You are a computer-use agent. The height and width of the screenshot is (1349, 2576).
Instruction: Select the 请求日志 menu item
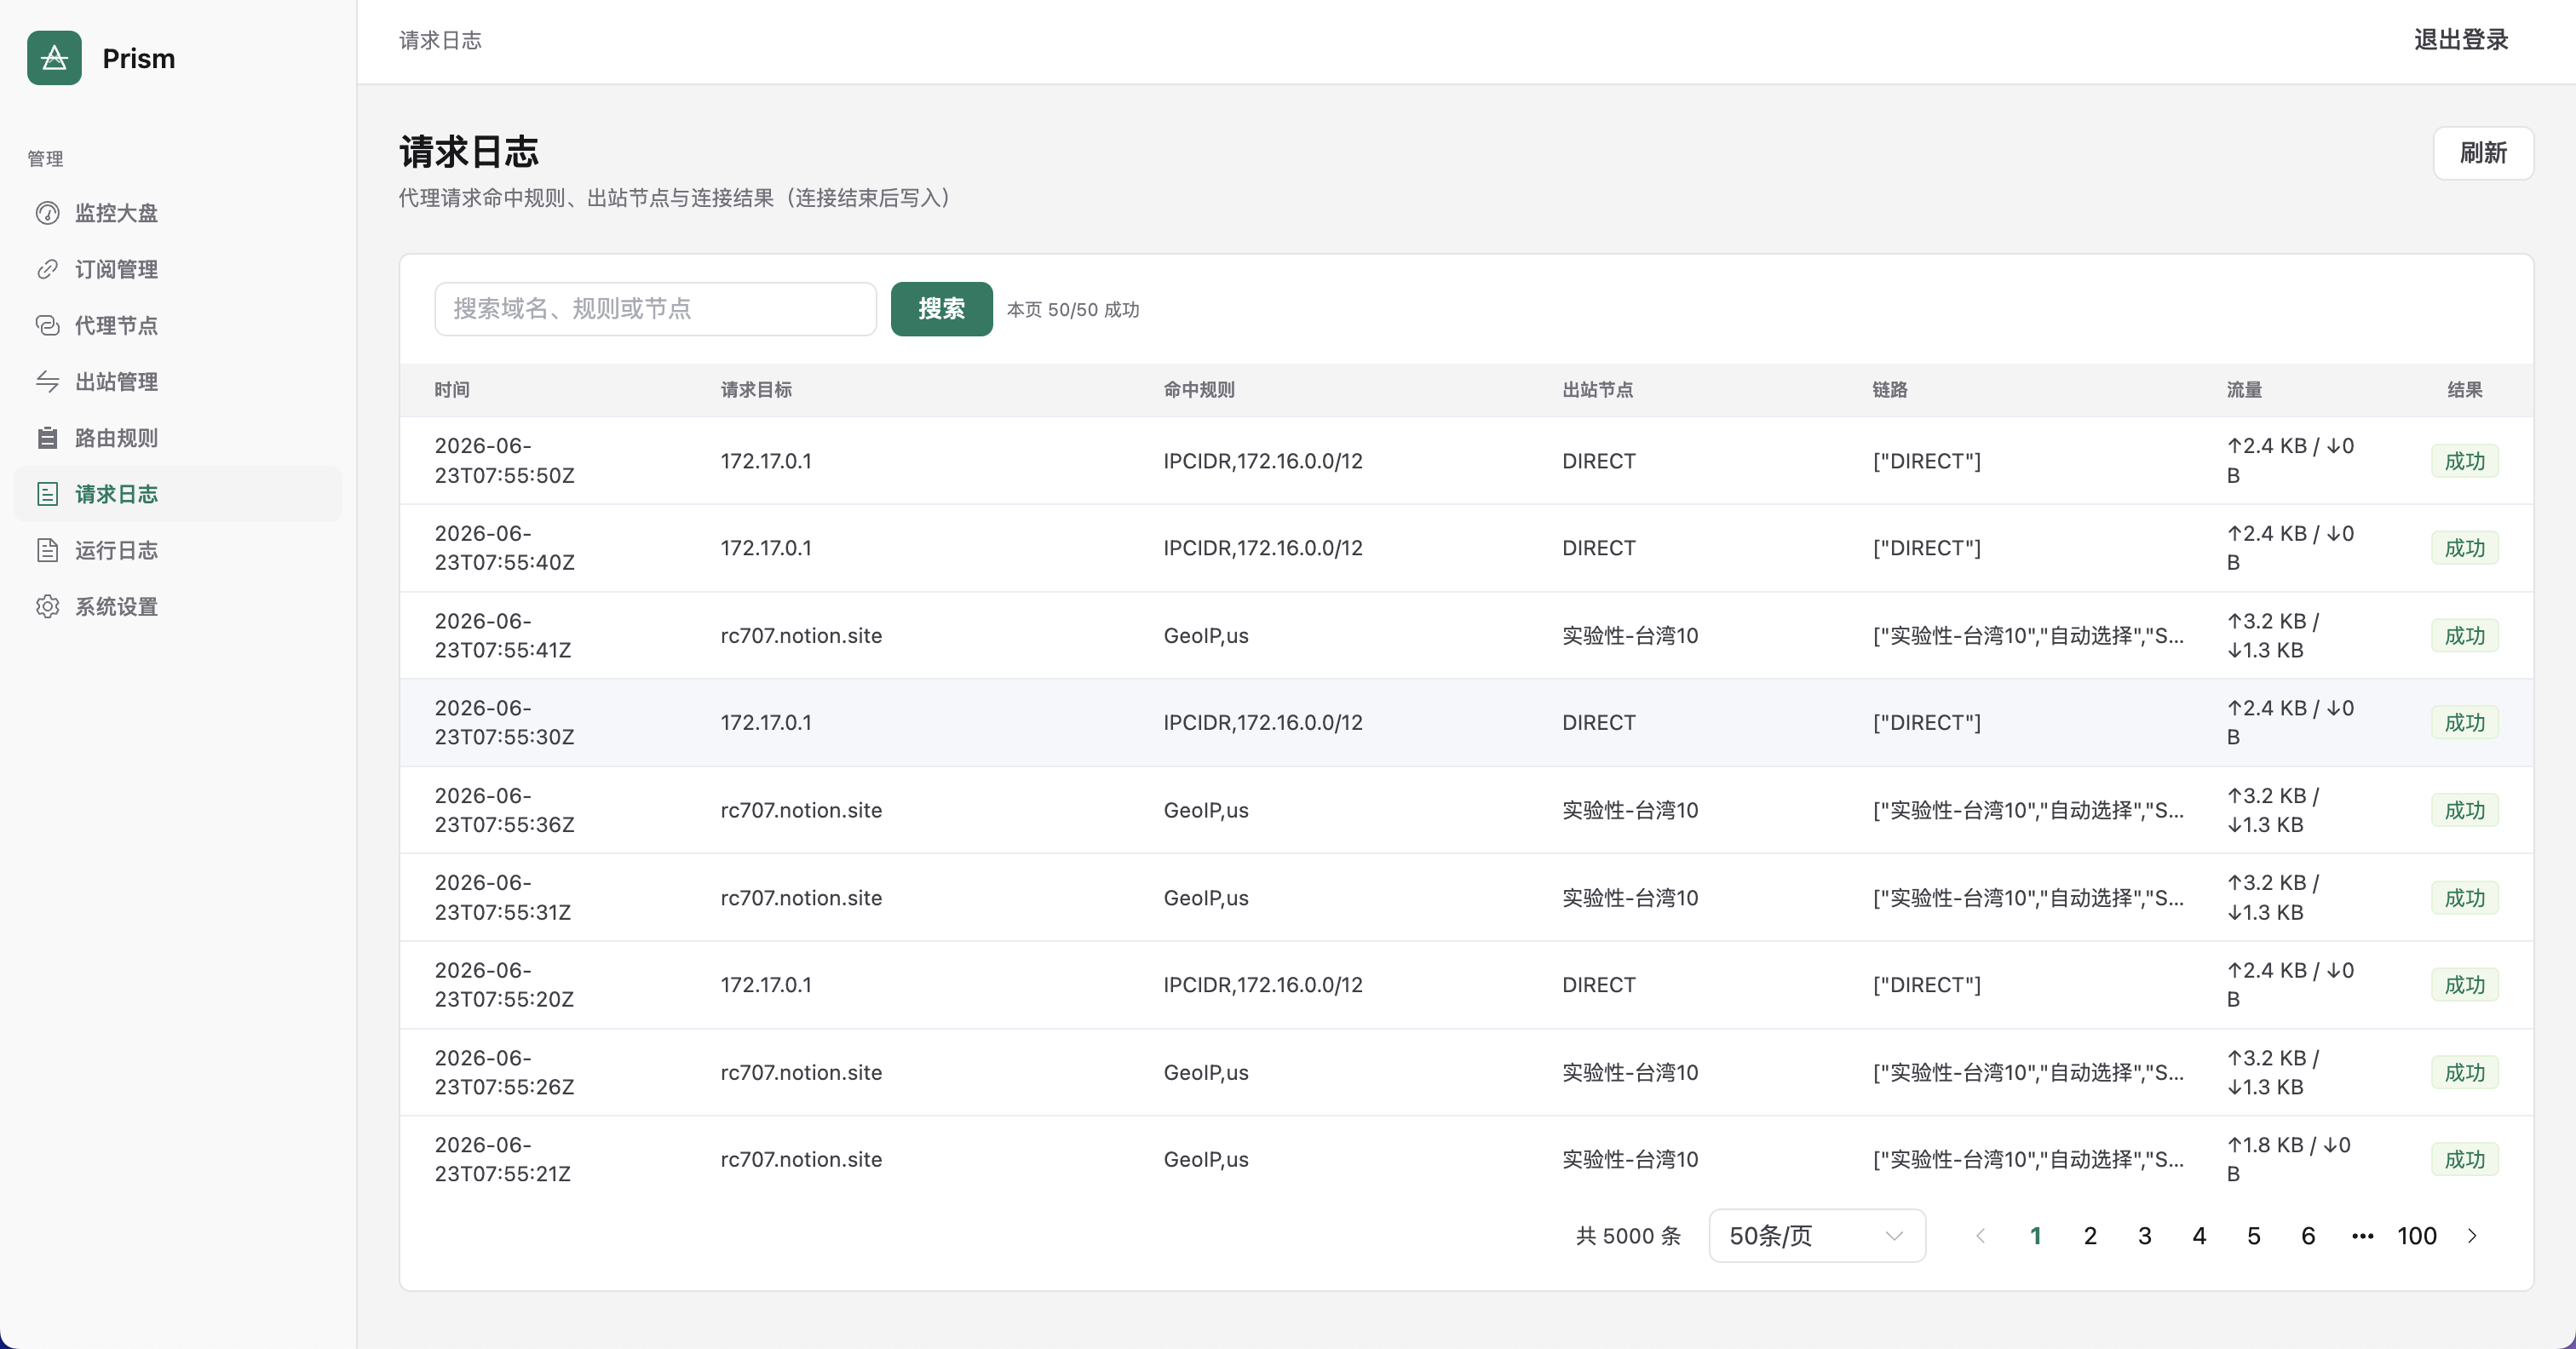178,494
